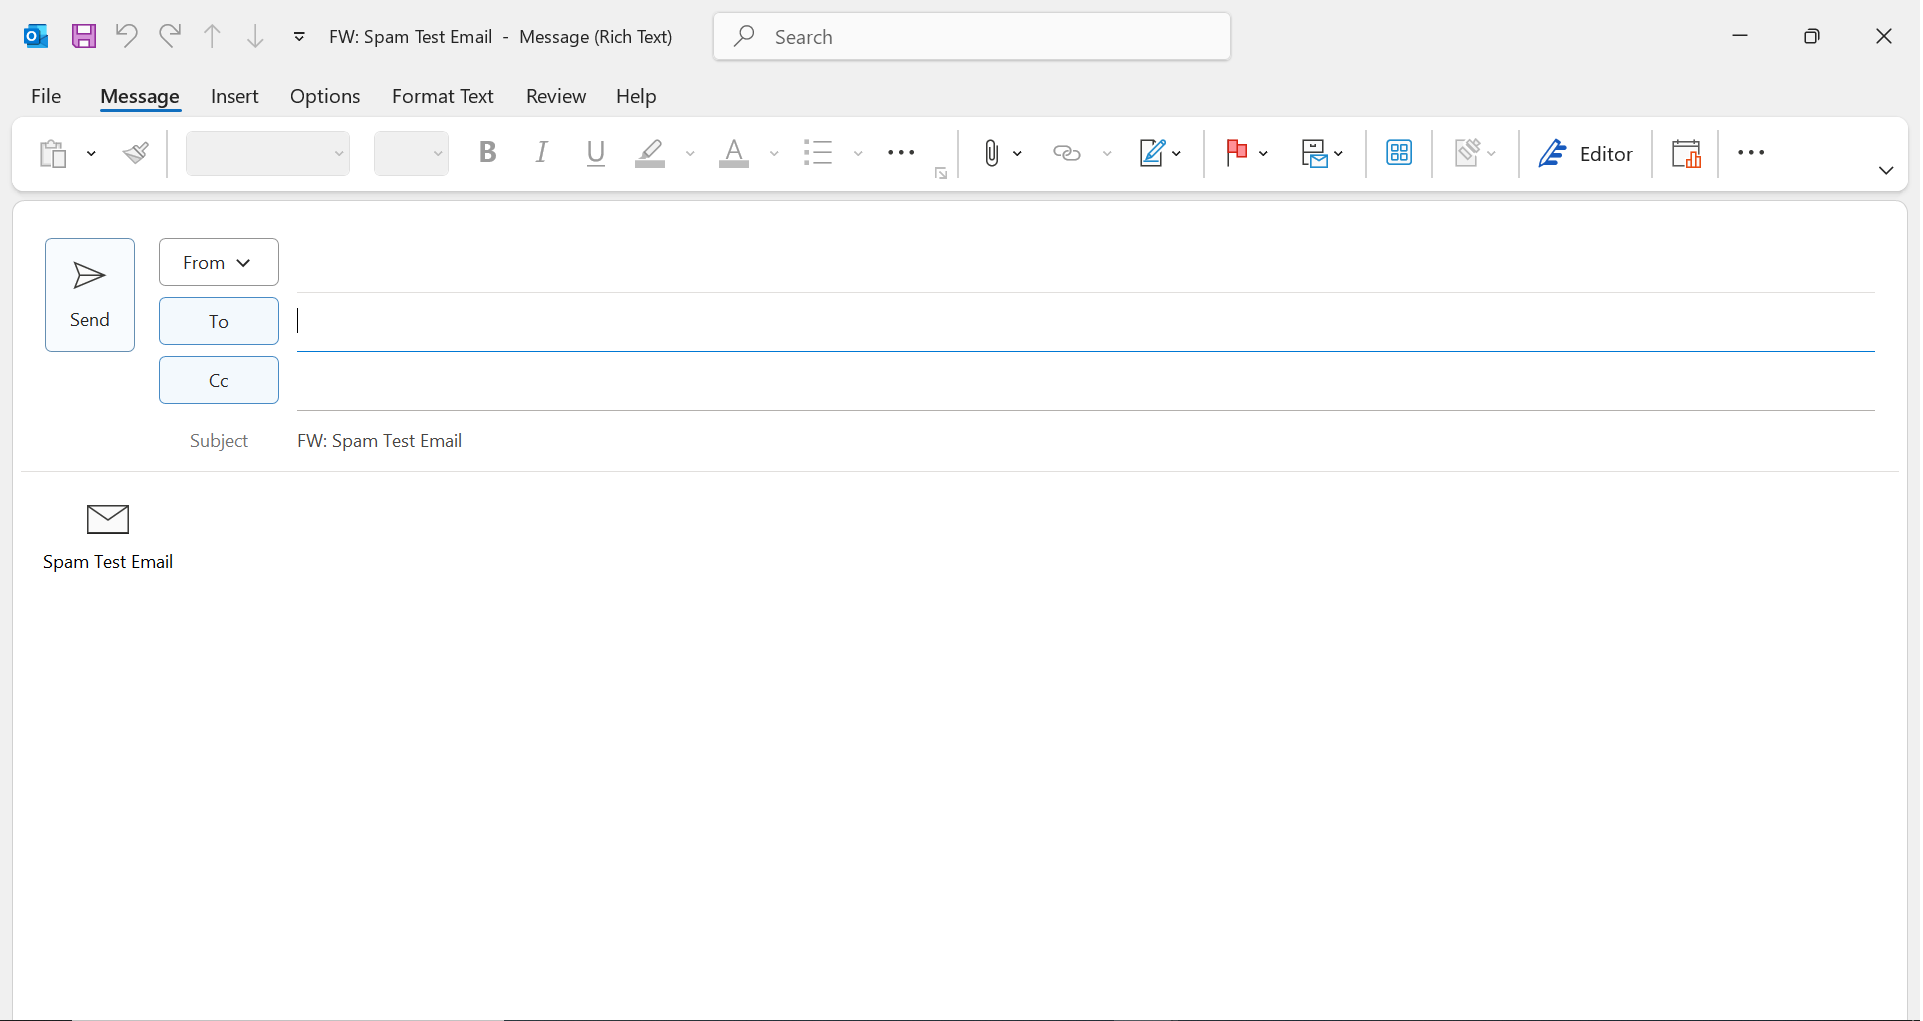
Task: Click into the Cc recipients field
Action: tap(1085, 380)
